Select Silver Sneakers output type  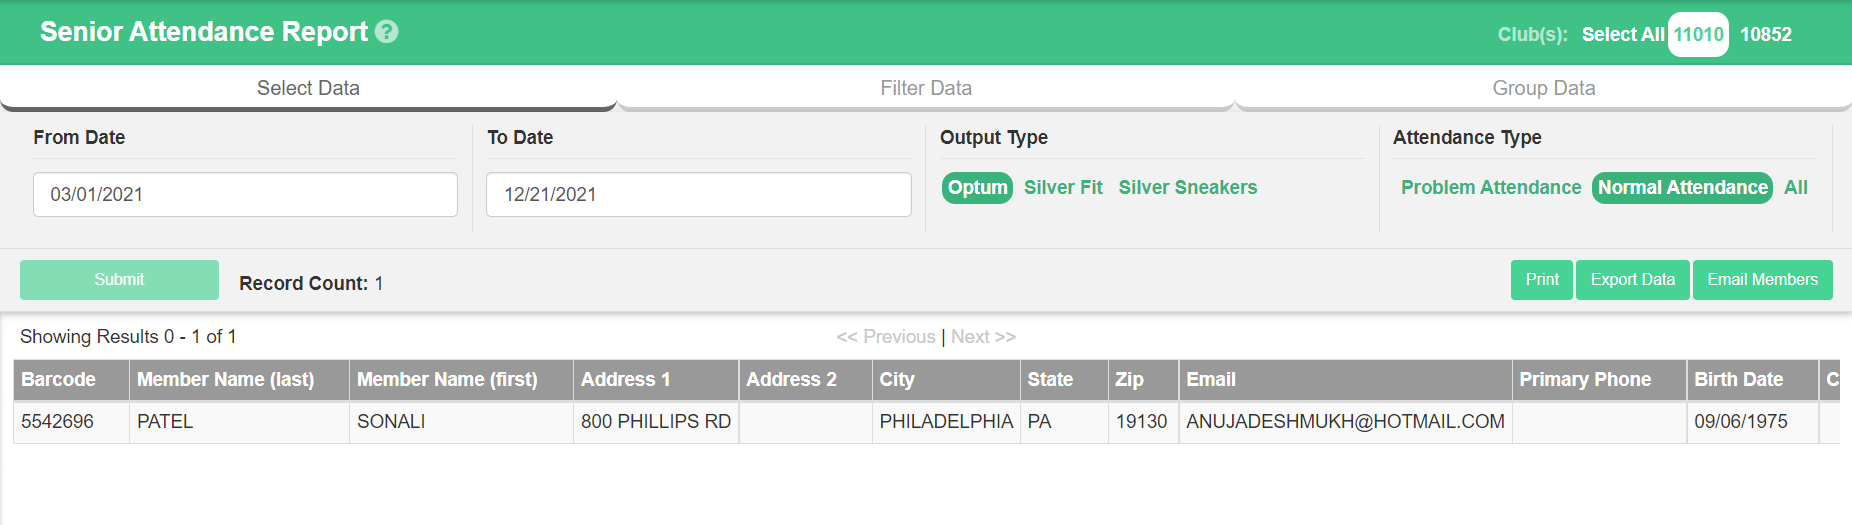[1188, 188]
